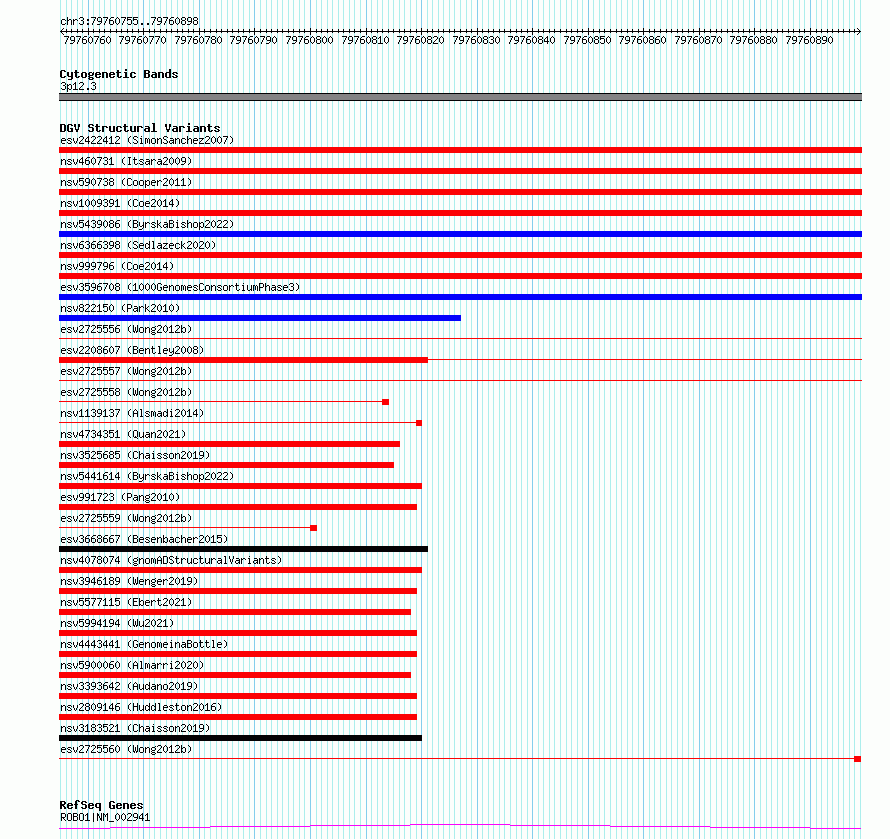Image resolution: width=890 pixels, height=839 pixels.
Task: Click the black bar below esv3668667 (Besenbacher2015)
Action: pyautogui.click(x=244, y=549)
